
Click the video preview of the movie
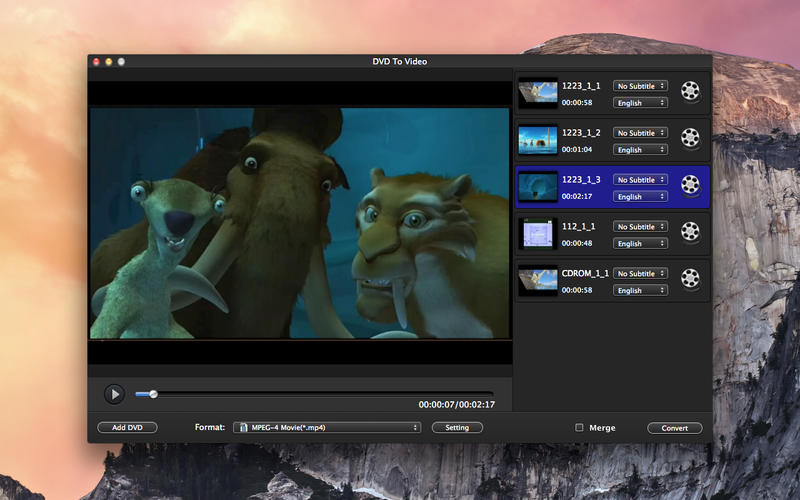(x=300, y=223)
